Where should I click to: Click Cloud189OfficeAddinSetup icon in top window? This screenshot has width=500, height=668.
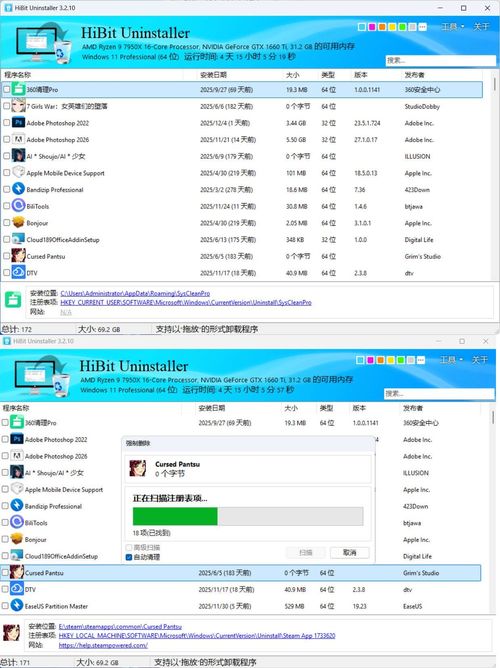point(18,239)
